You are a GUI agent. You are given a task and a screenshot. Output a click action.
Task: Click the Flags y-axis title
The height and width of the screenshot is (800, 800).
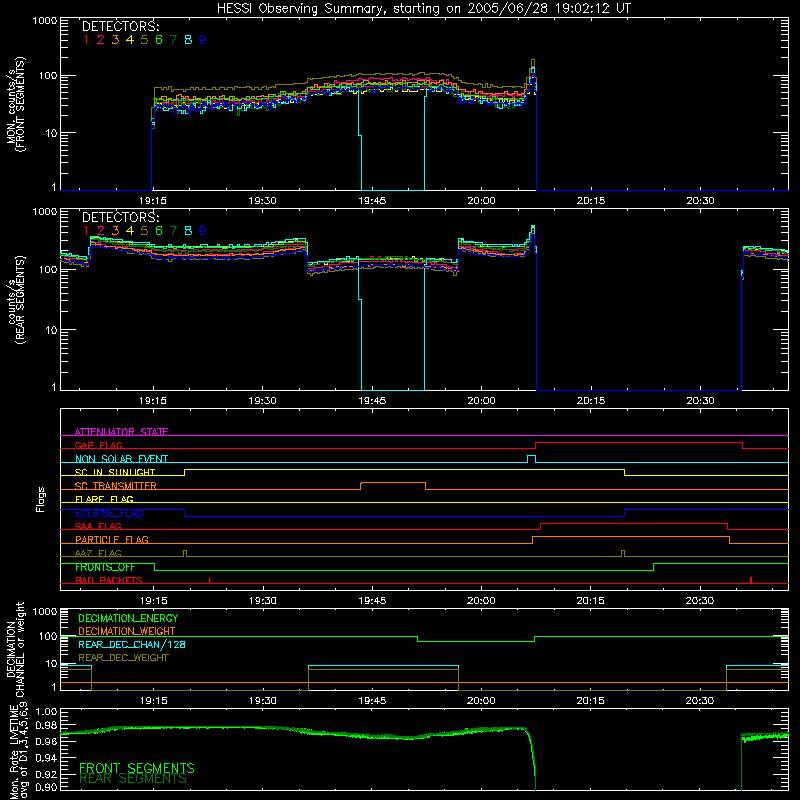(x=41, y=499)
